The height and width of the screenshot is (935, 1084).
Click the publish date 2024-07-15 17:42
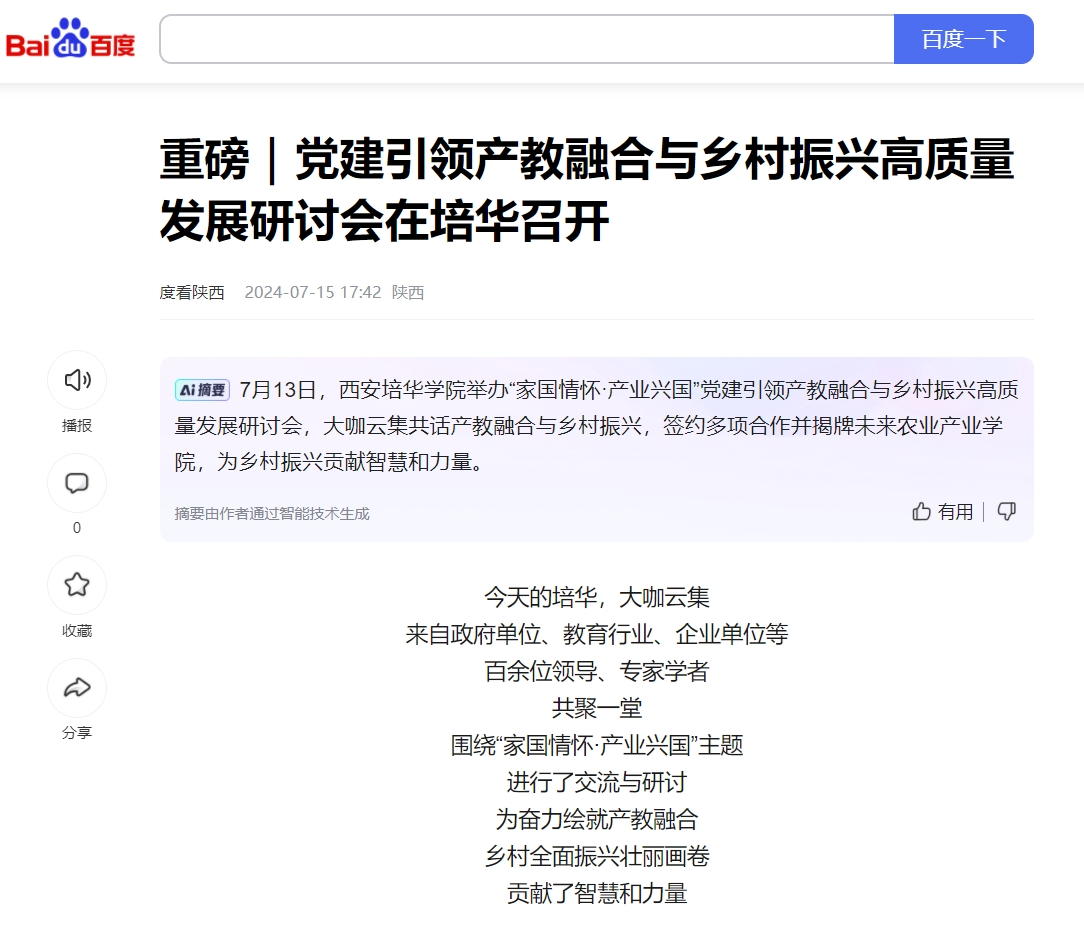click(x=313, y=292)
